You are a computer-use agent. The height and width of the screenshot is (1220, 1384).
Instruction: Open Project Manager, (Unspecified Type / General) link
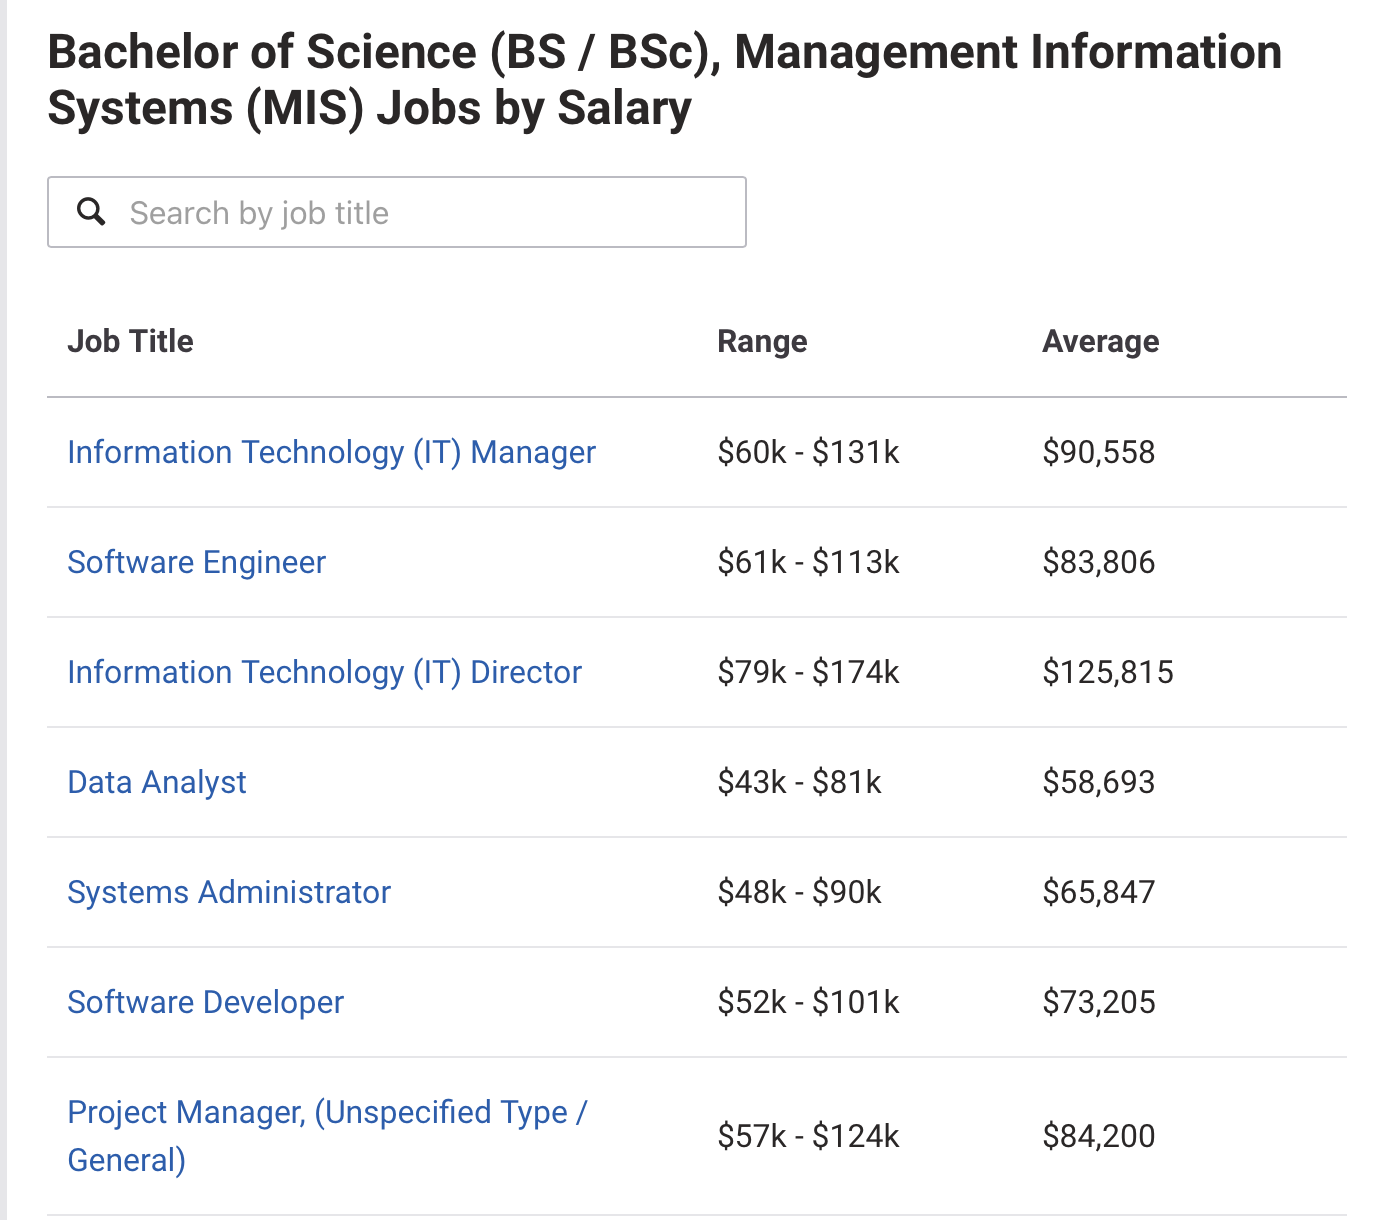coord(327,1136)
